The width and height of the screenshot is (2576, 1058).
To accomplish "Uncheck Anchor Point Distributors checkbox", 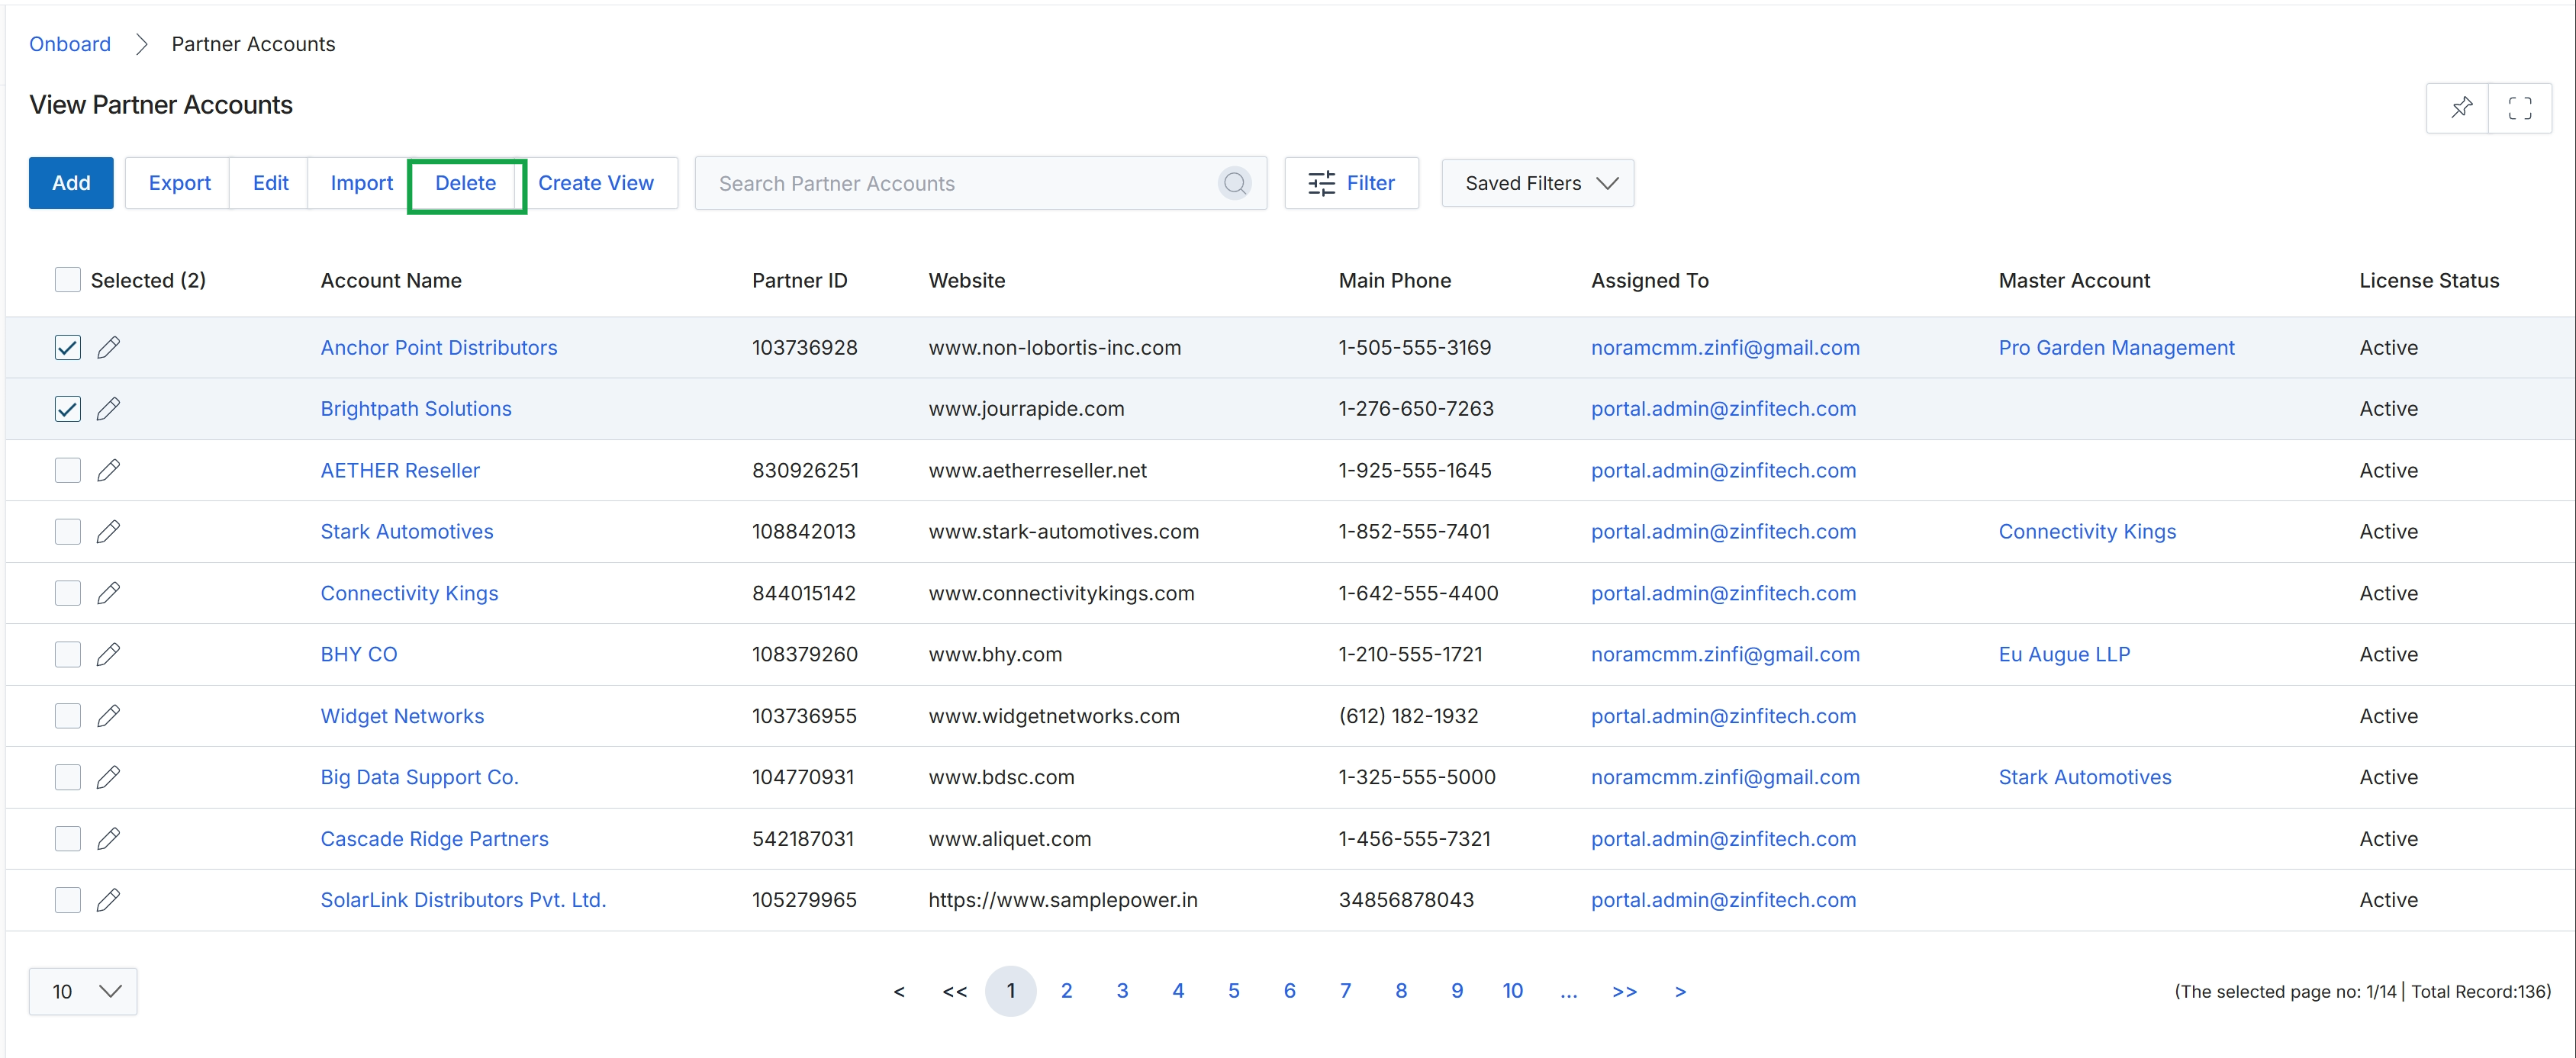I will [67, 347].
